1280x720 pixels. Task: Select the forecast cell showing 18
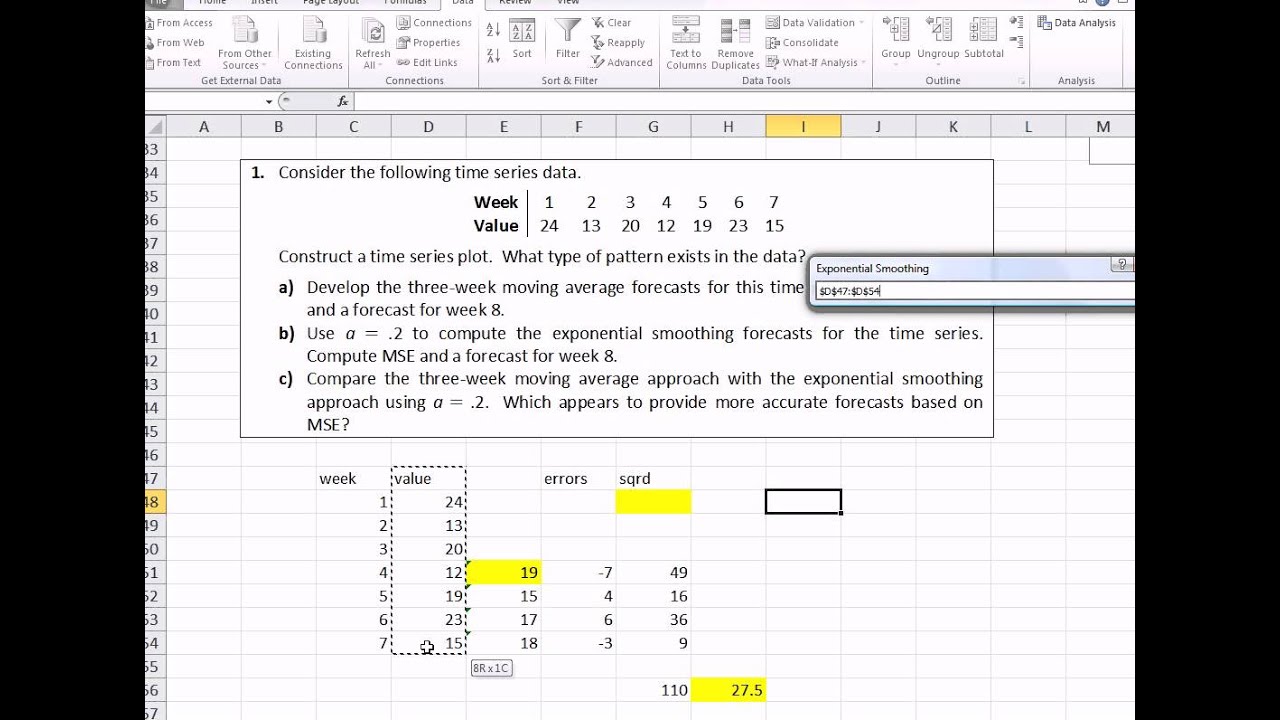(x=503, y=643)
